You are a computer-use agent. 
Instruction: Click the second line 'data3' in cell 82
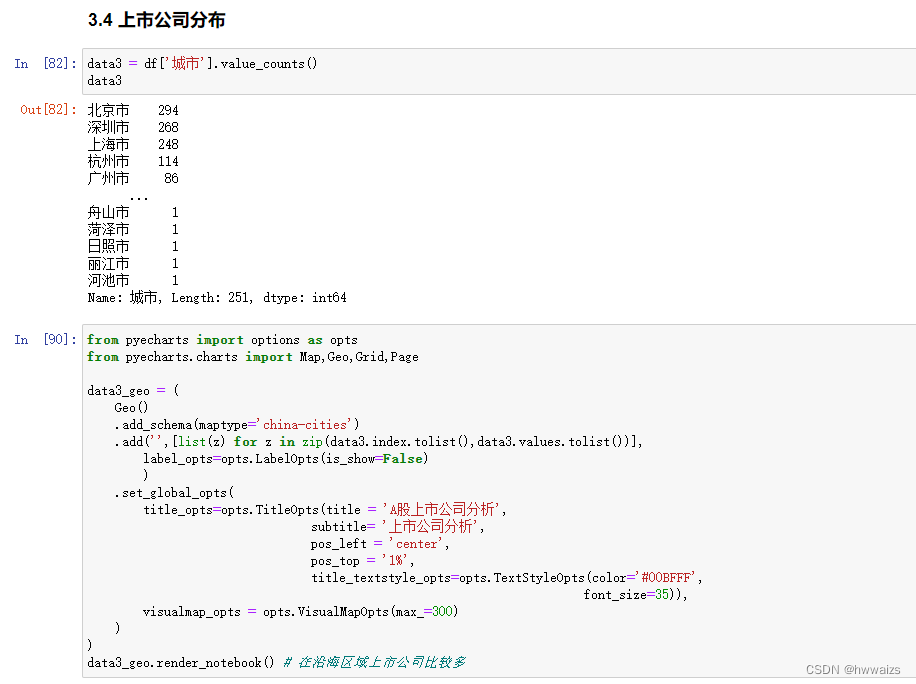[x=105, y=81]
